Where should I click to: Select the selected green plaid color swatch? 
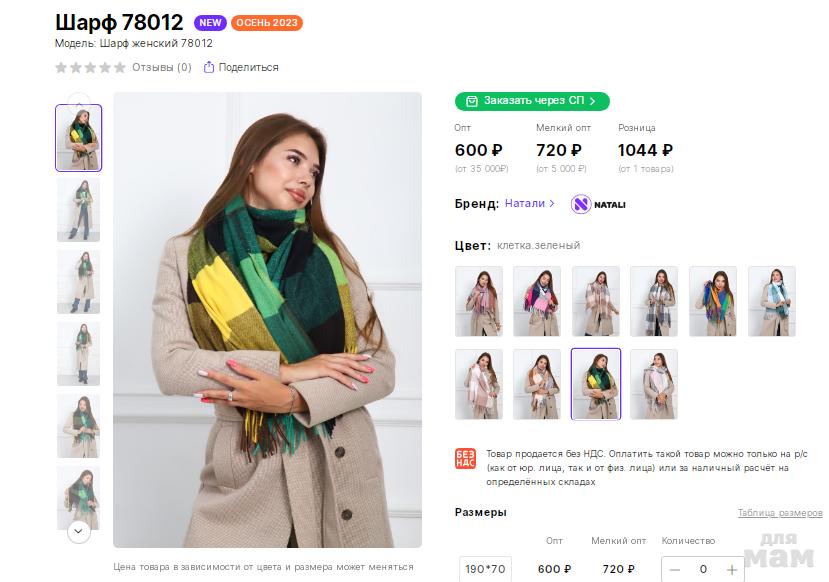(596, 384)
